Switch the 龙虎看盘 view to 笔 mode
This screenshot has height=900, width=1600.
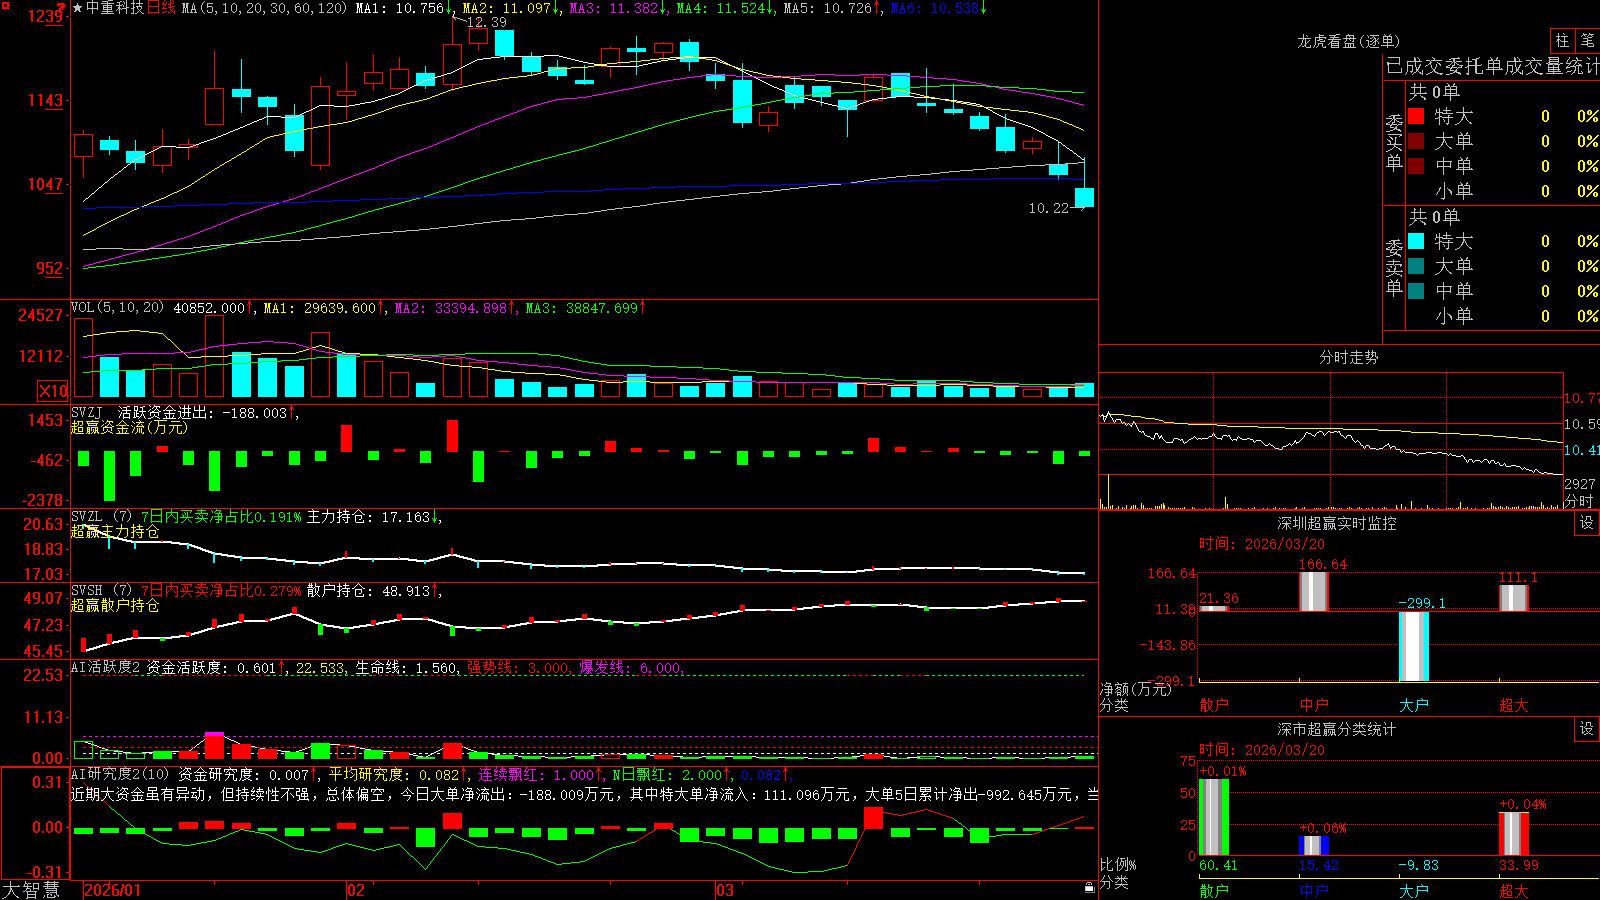pos(1587,40)
